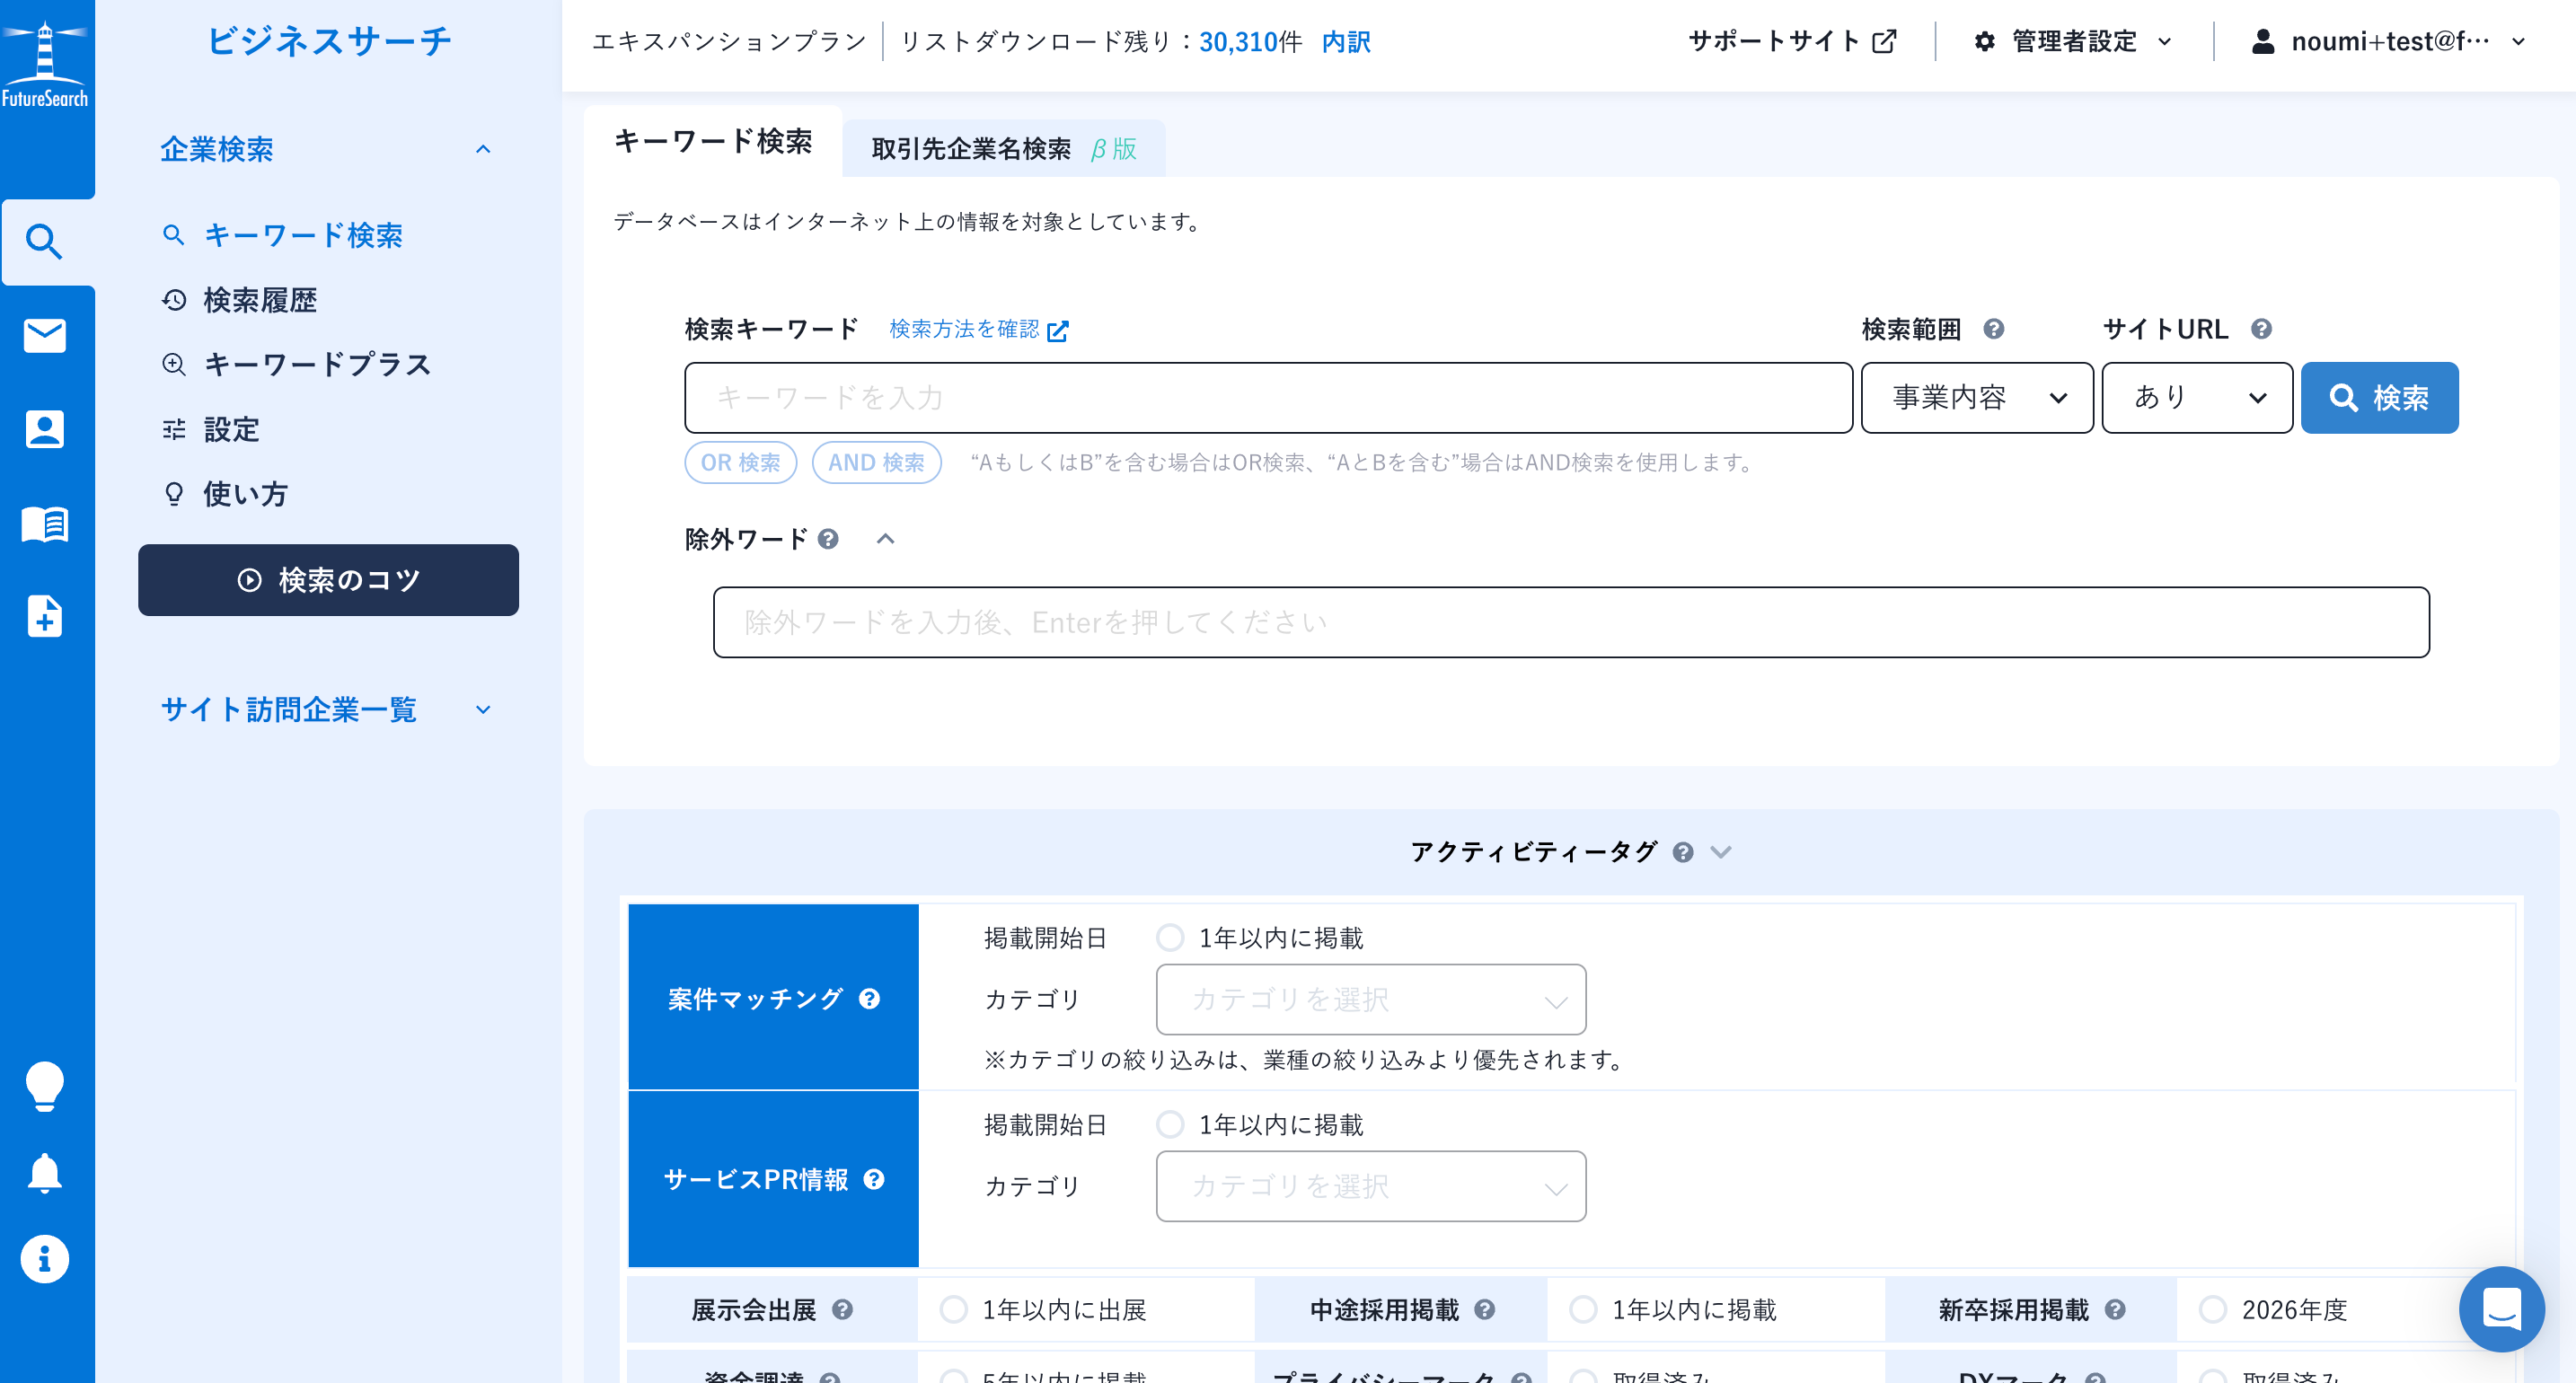
Task: Open the 事業内容 search range dropdown
Action: tap(1977, 398)
